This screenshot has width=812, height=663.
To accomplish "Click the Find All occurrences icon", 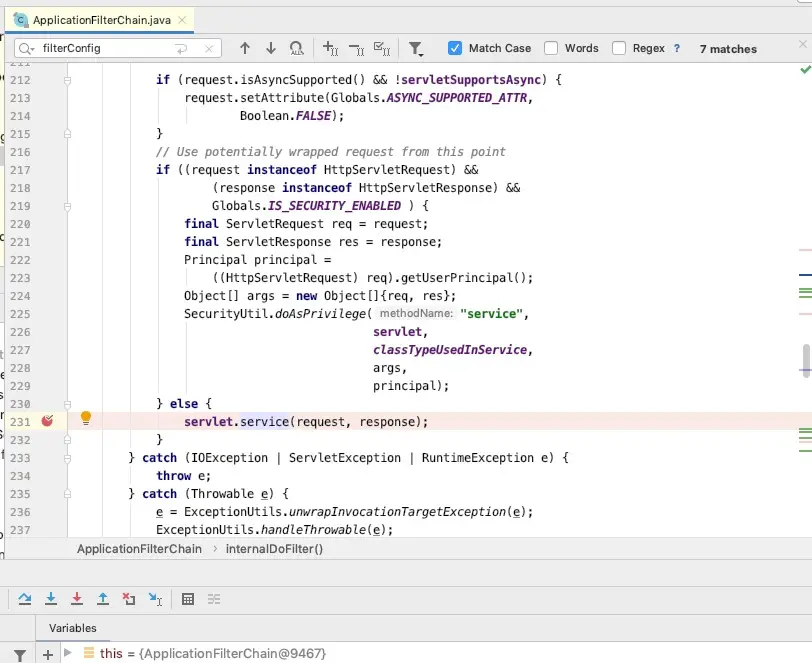I will click(297, 49).
